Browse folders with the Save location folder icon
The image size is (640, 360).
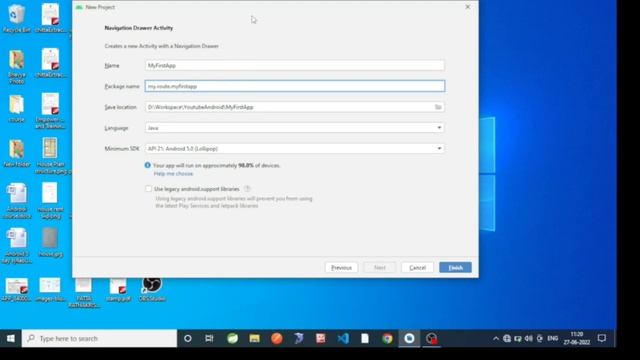pos(438,107)
